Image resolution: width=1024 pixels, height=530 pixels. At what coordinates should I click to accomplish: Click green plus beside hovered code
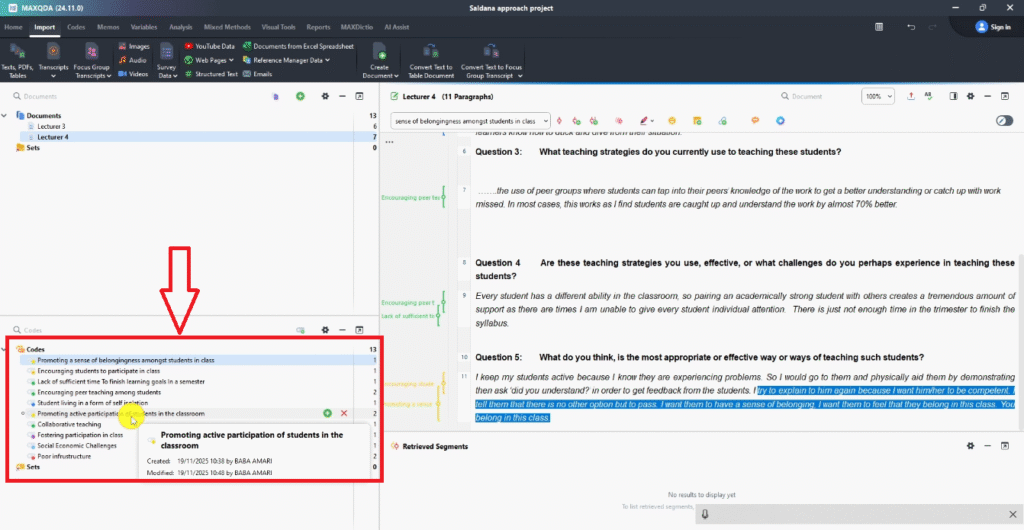[x=328, y=413]
